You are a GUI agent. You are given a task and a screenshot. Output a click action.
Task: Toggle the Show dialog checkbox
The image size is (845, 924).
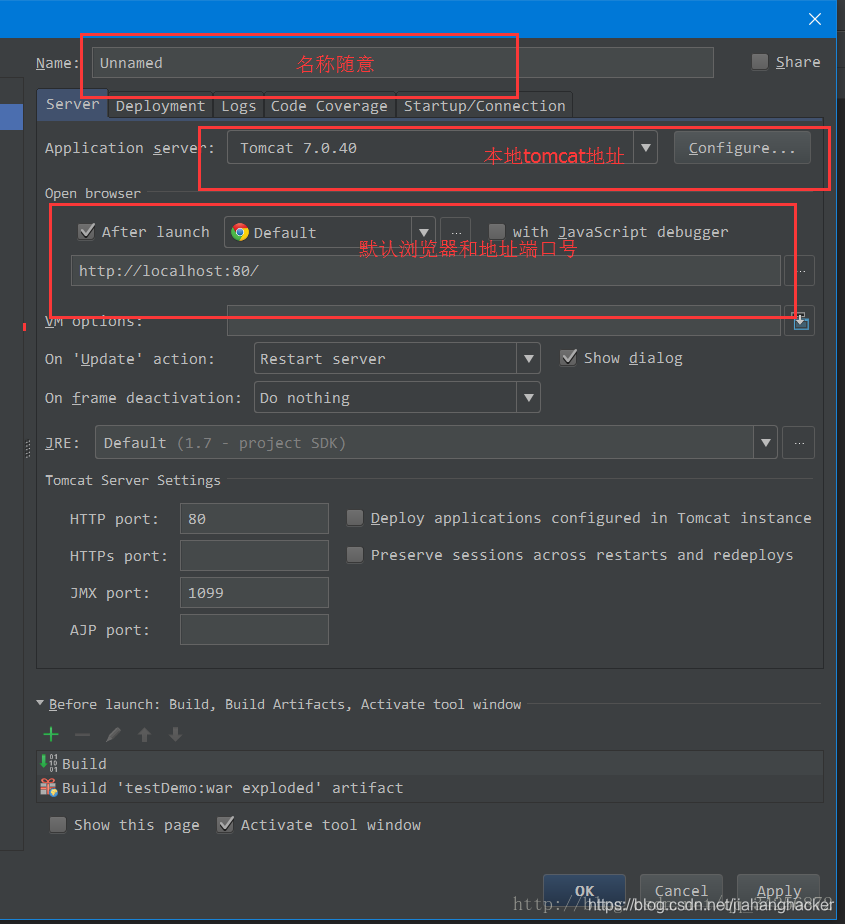(568, 358)
